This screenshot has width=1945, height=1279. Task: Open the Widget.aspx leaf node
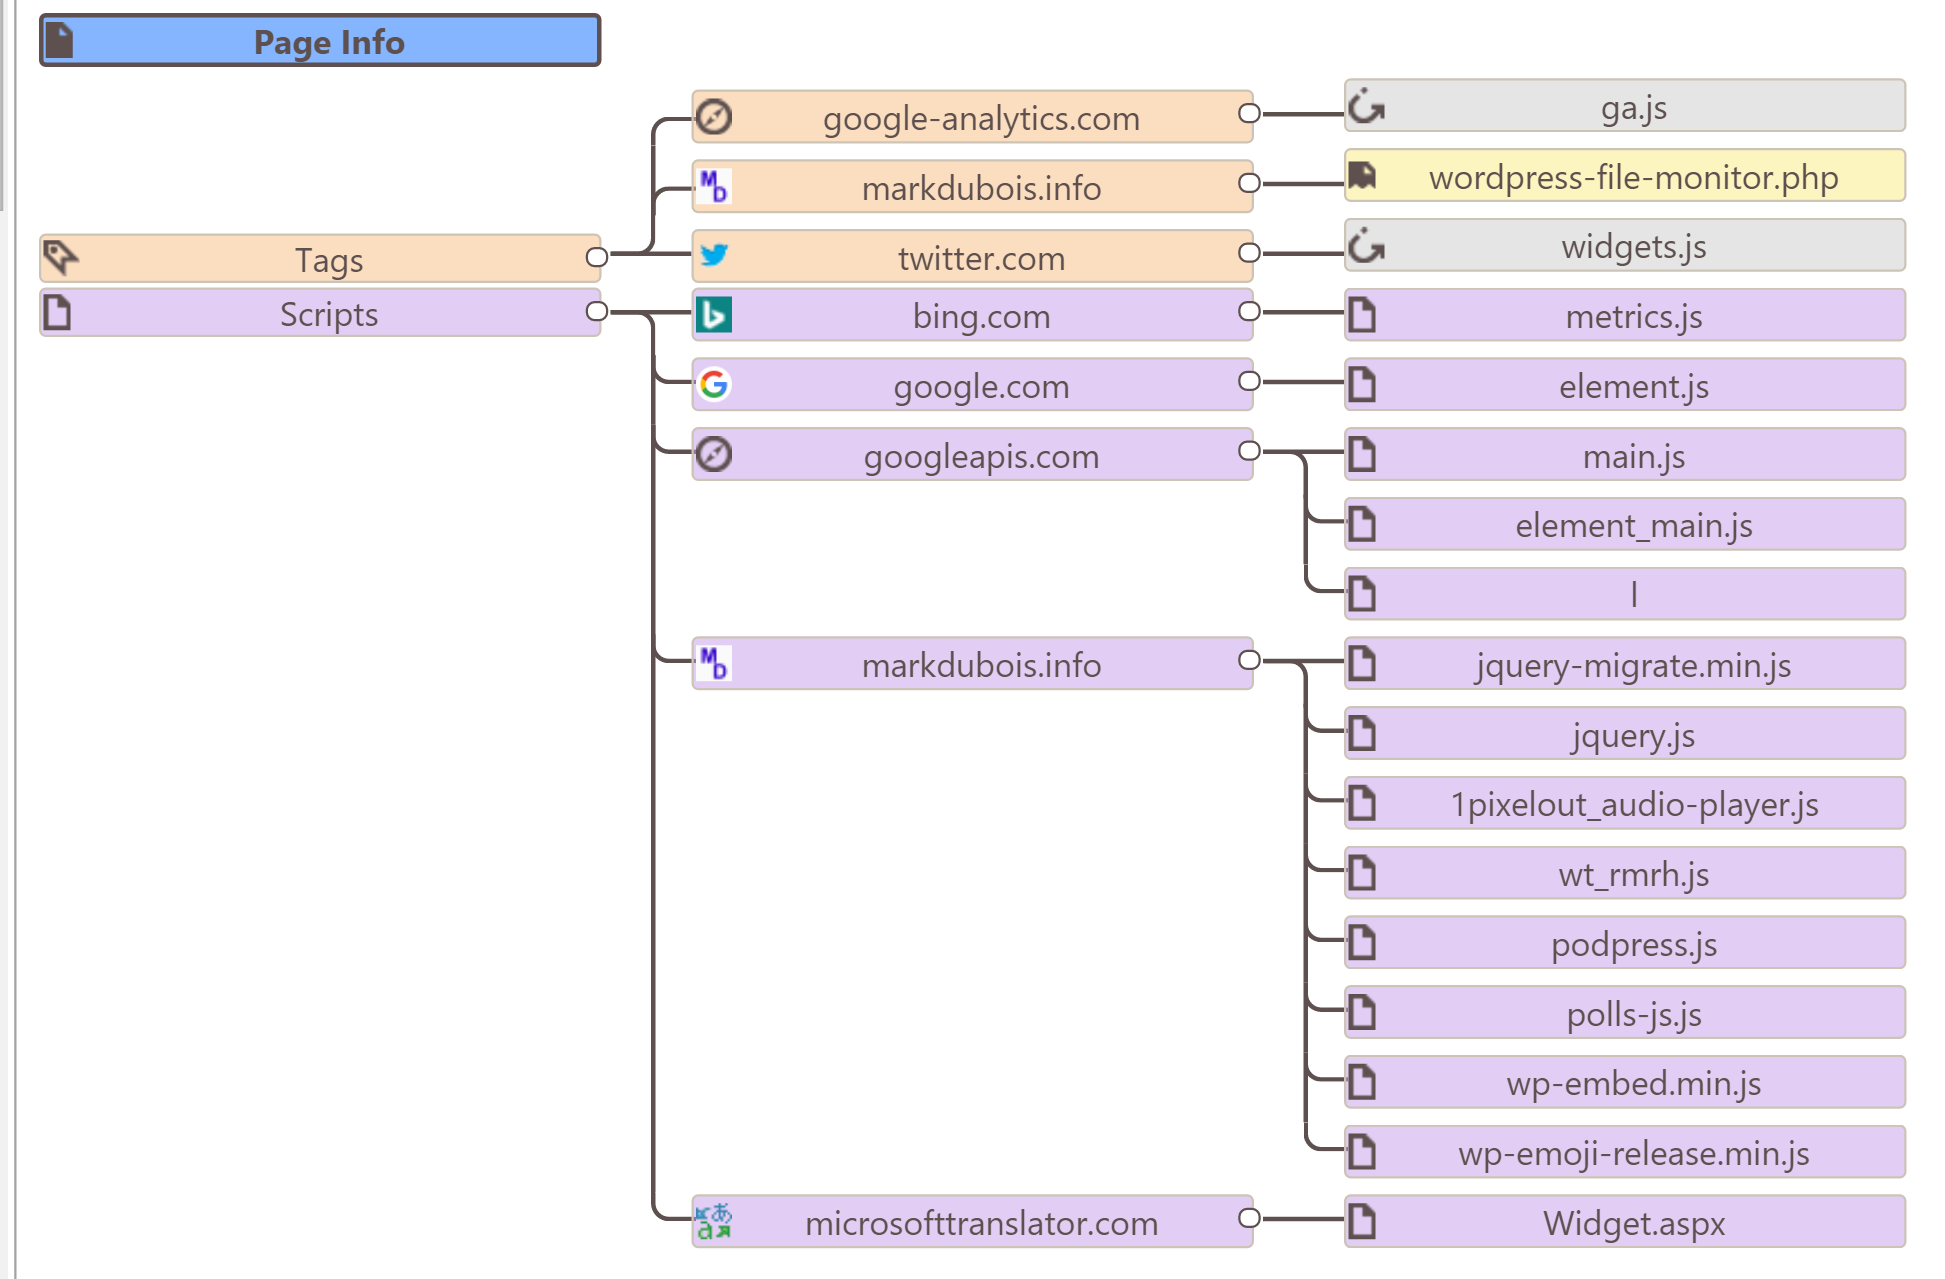[1625, 1222]
